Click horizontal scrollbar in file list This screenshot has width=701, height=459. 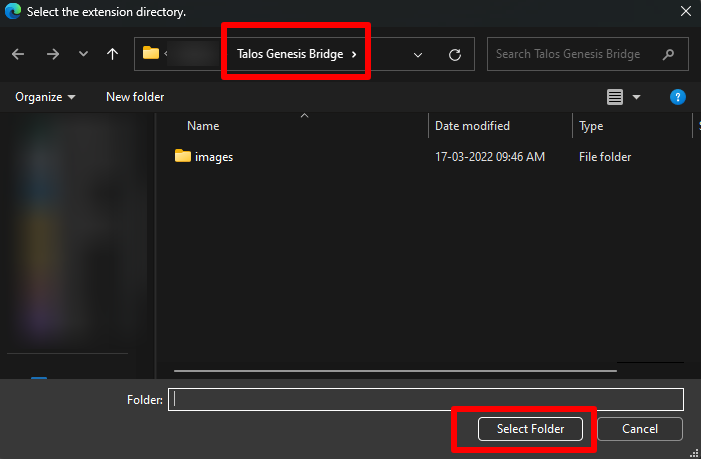point(395,371)
